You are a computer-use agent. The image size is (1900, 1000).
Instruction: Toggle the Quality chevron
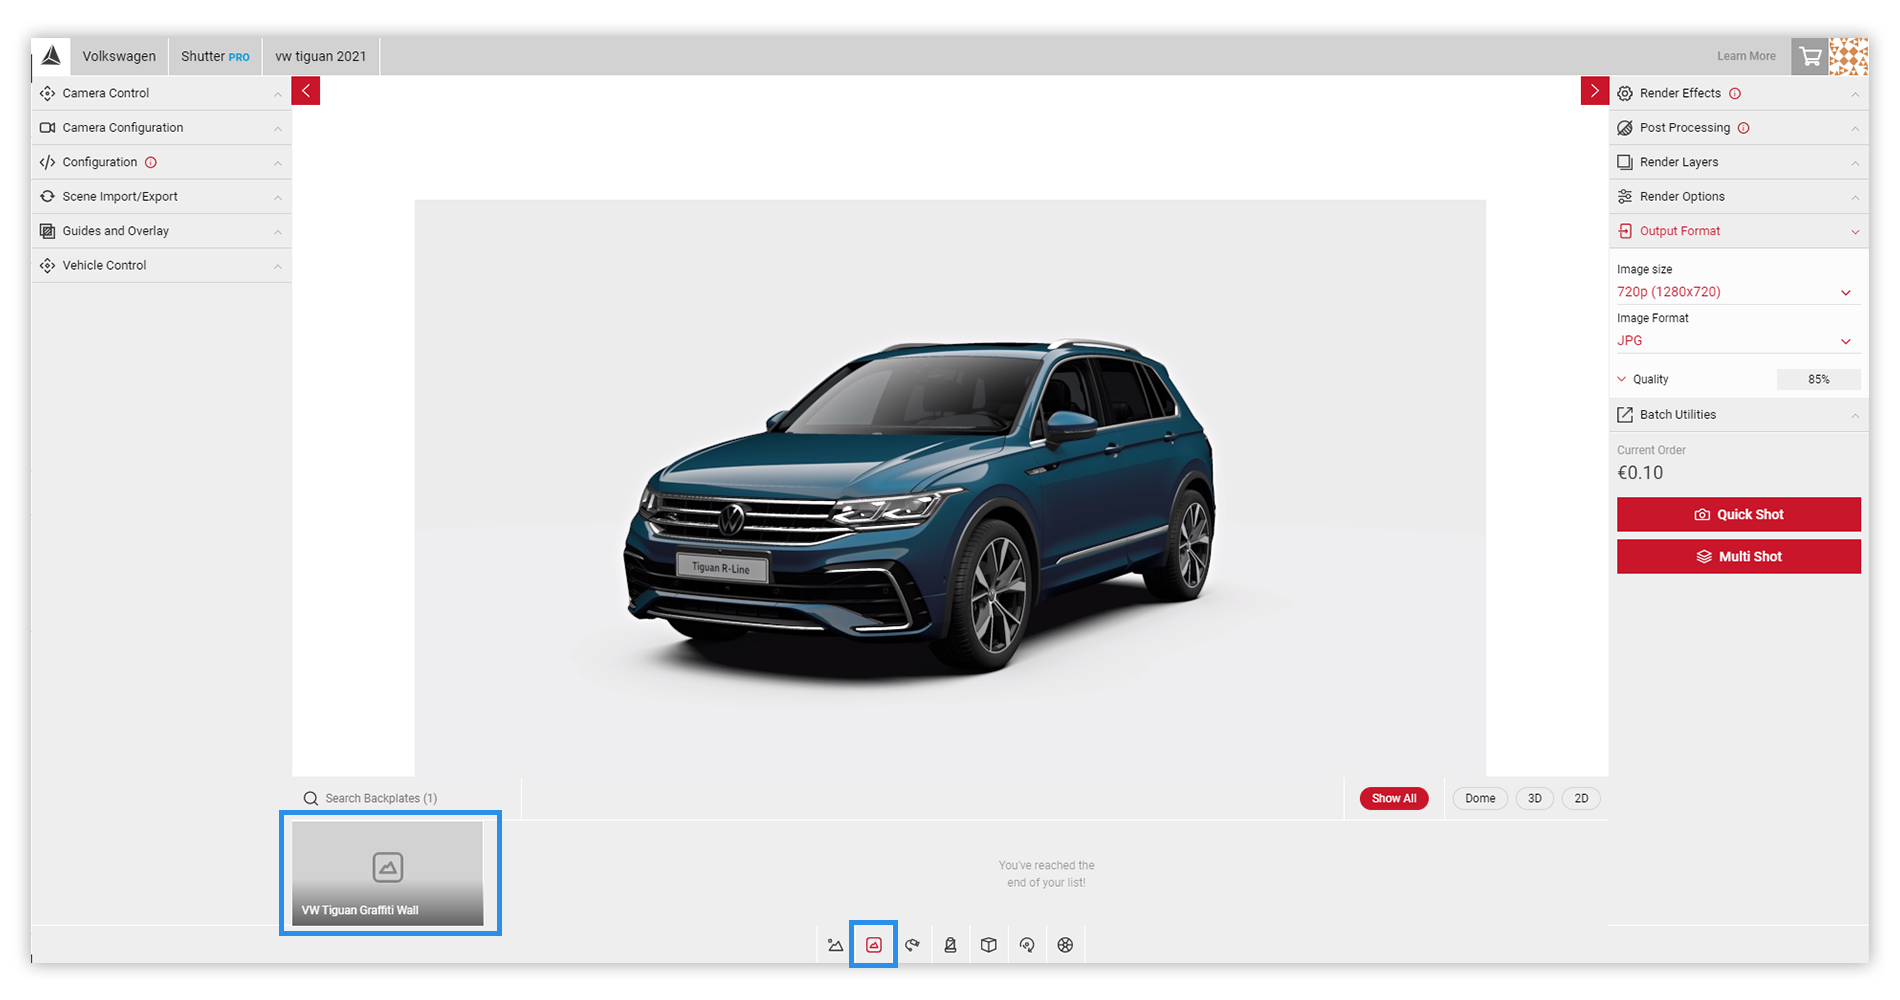point(1622,380)
